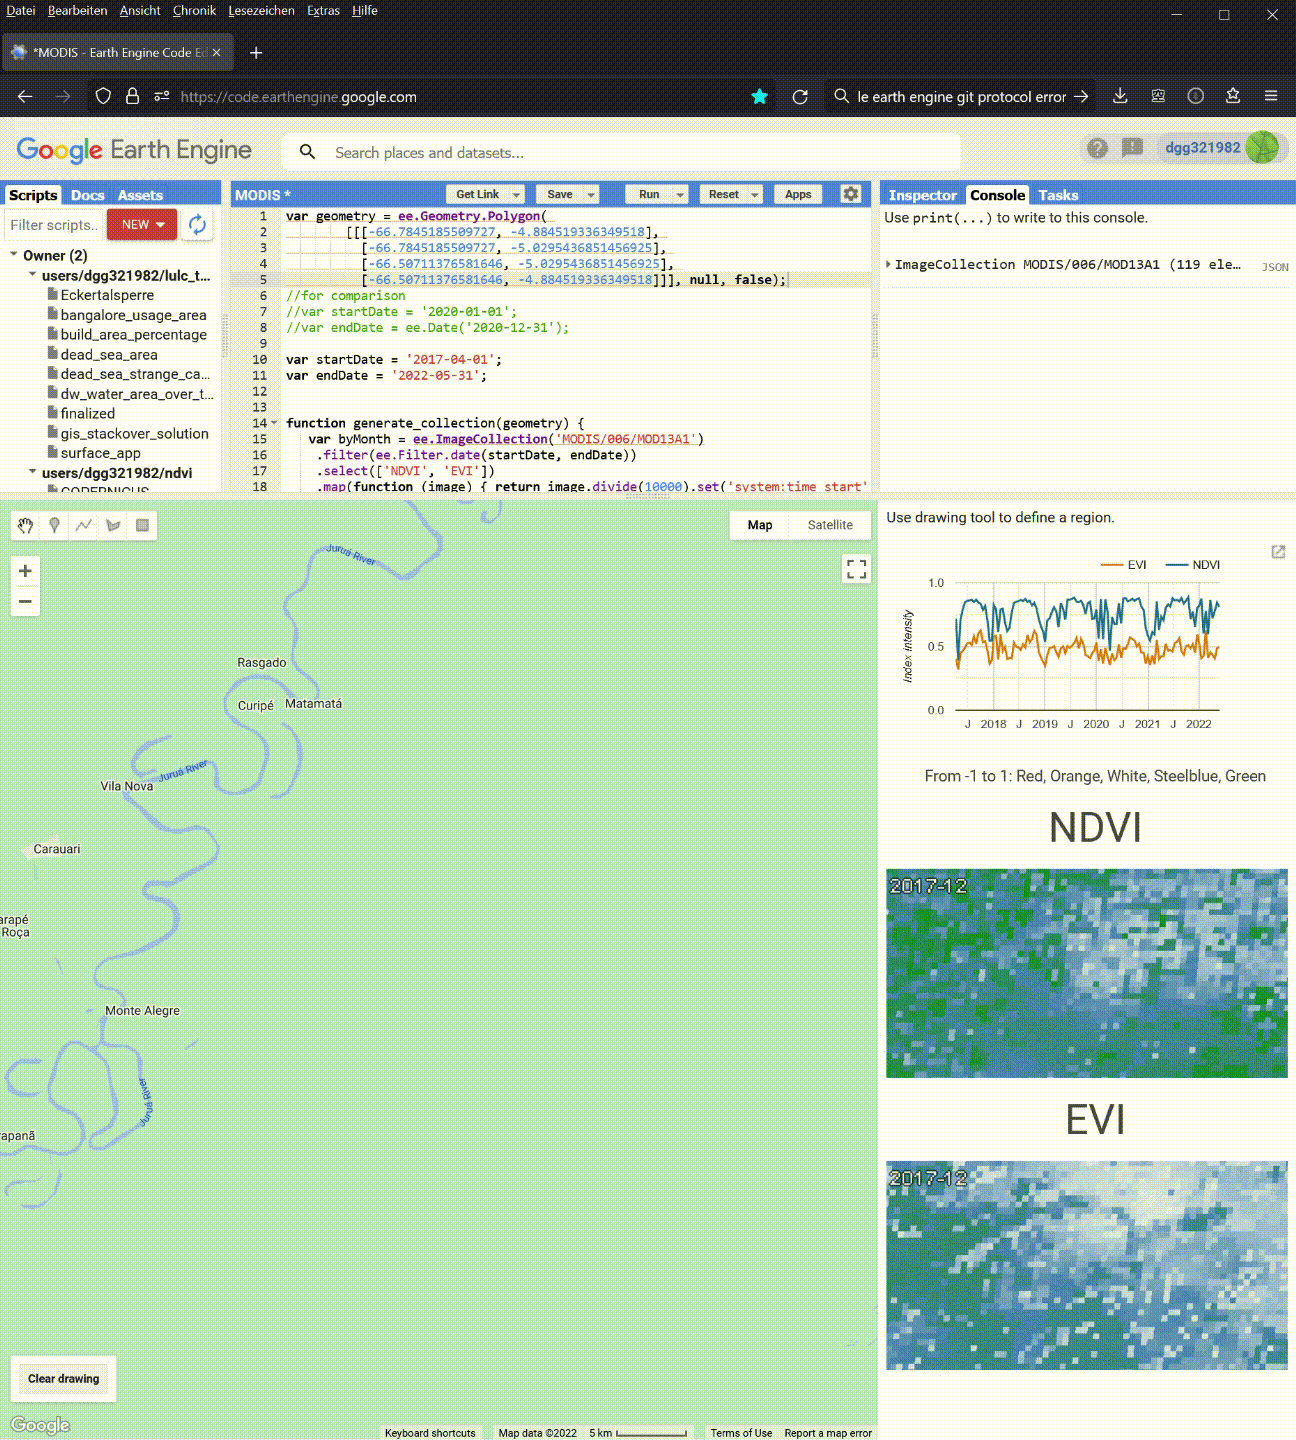The image size is (1296, 1440).
Task: Open chart in new tab icon
Action: click(x=1277, y=552)
